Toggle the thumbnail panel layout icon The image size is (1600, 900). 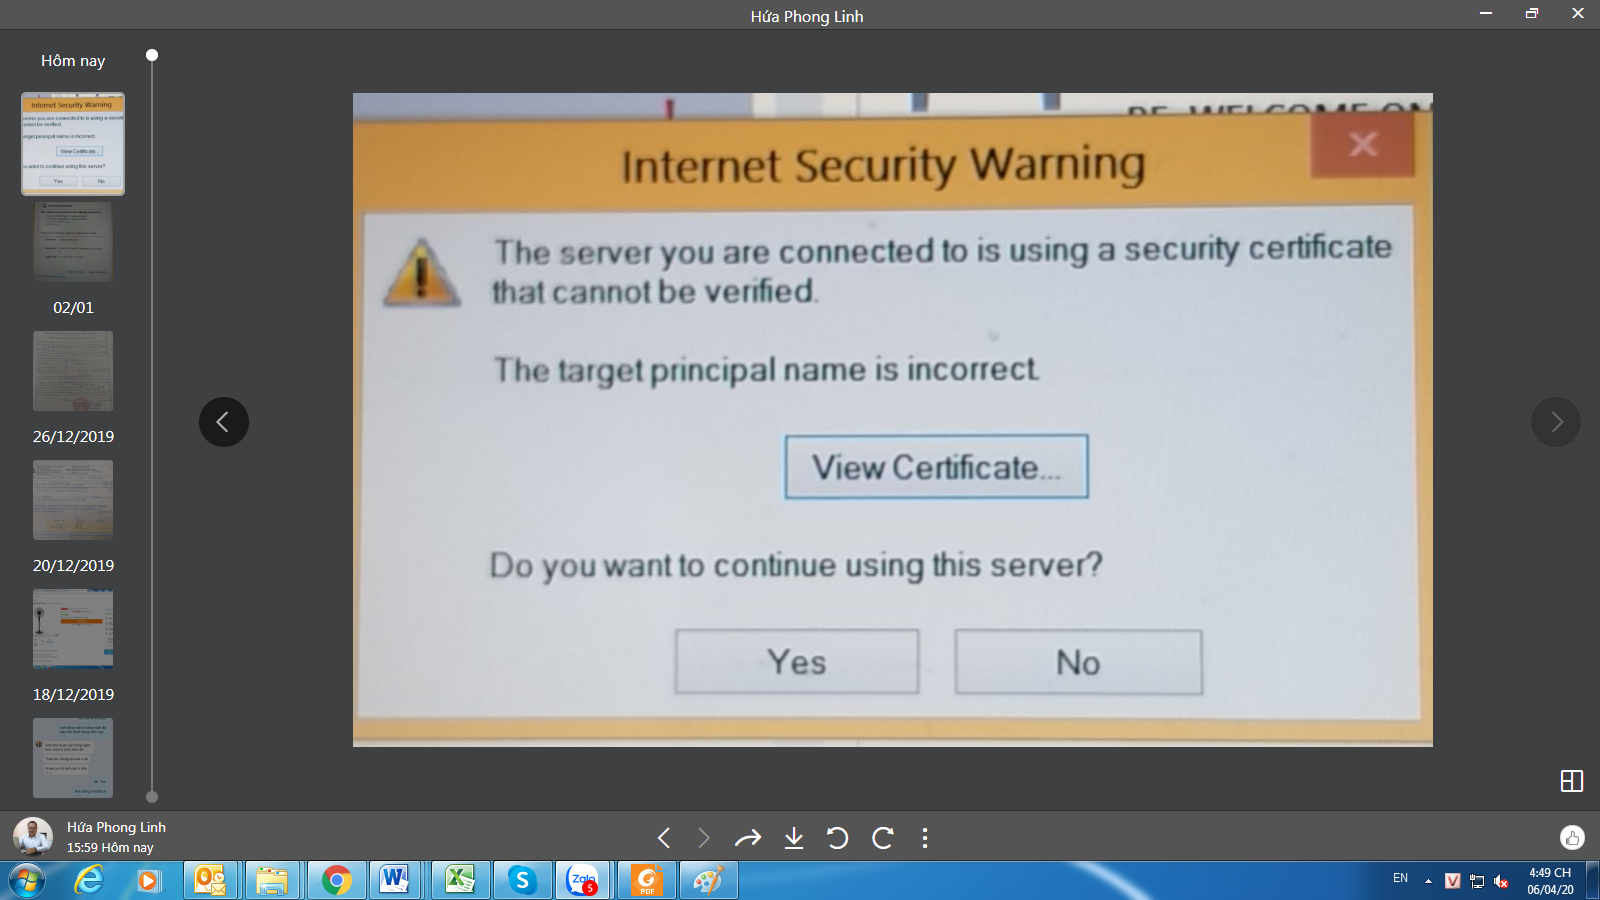pos(1572,781)
